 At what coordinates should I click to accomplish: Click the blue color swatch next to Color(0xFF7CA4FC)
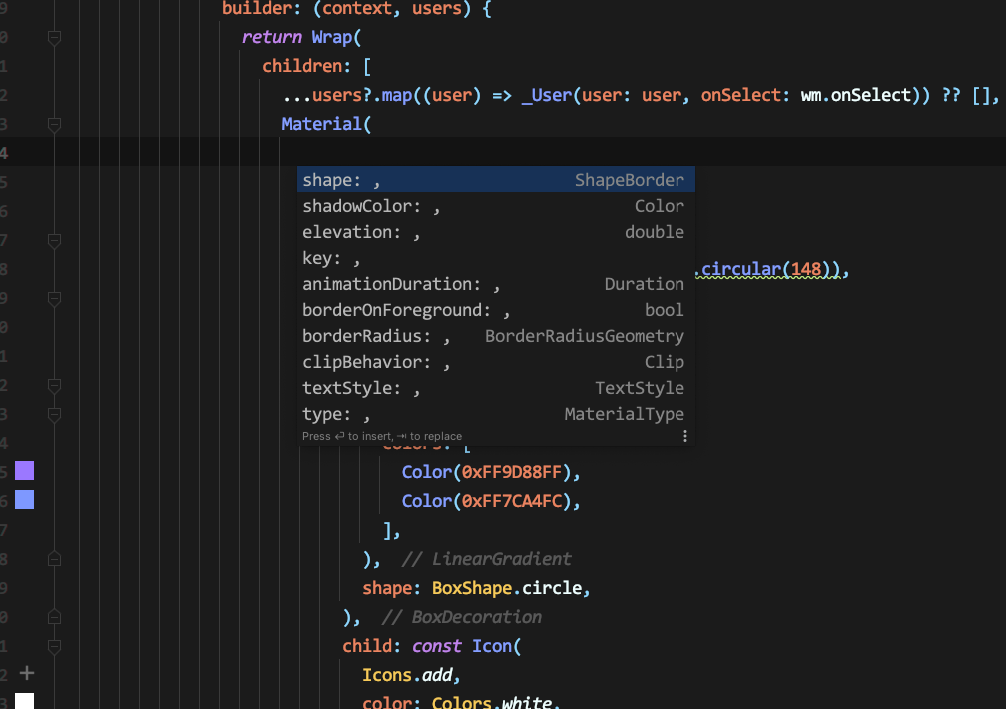click(24, 499)
